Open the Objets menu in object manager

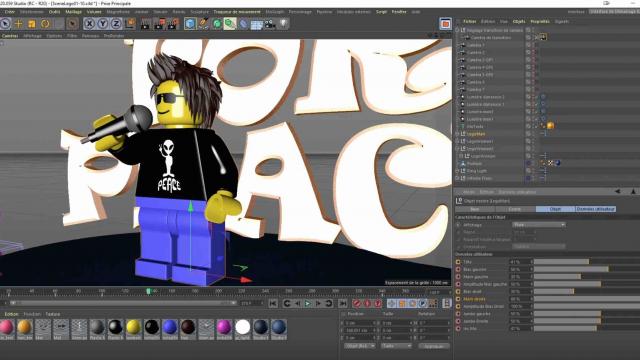pyautogui.click(x=519, y=21)
